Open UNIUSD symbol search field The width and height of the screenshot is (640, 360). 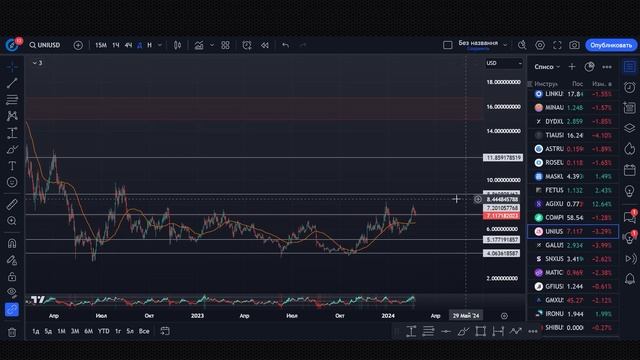point(45,45)
